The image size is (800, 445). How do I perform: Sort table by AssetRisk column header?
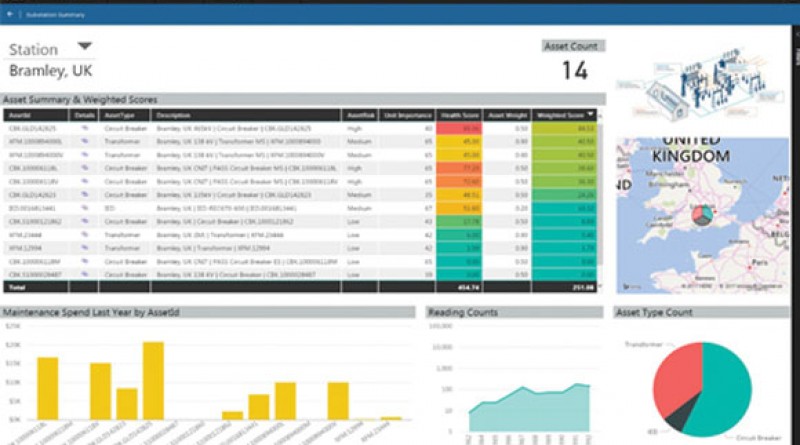[x=360, y=115]
